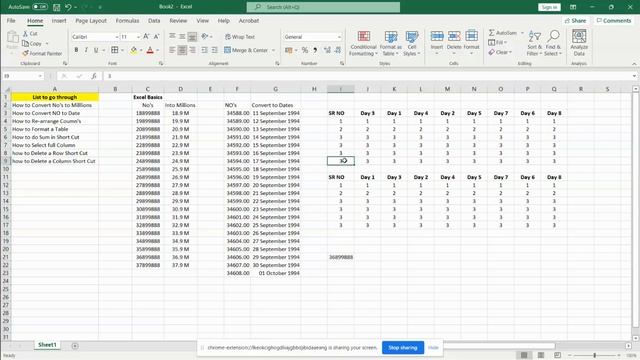Click the Comments button

click(613, 21)
